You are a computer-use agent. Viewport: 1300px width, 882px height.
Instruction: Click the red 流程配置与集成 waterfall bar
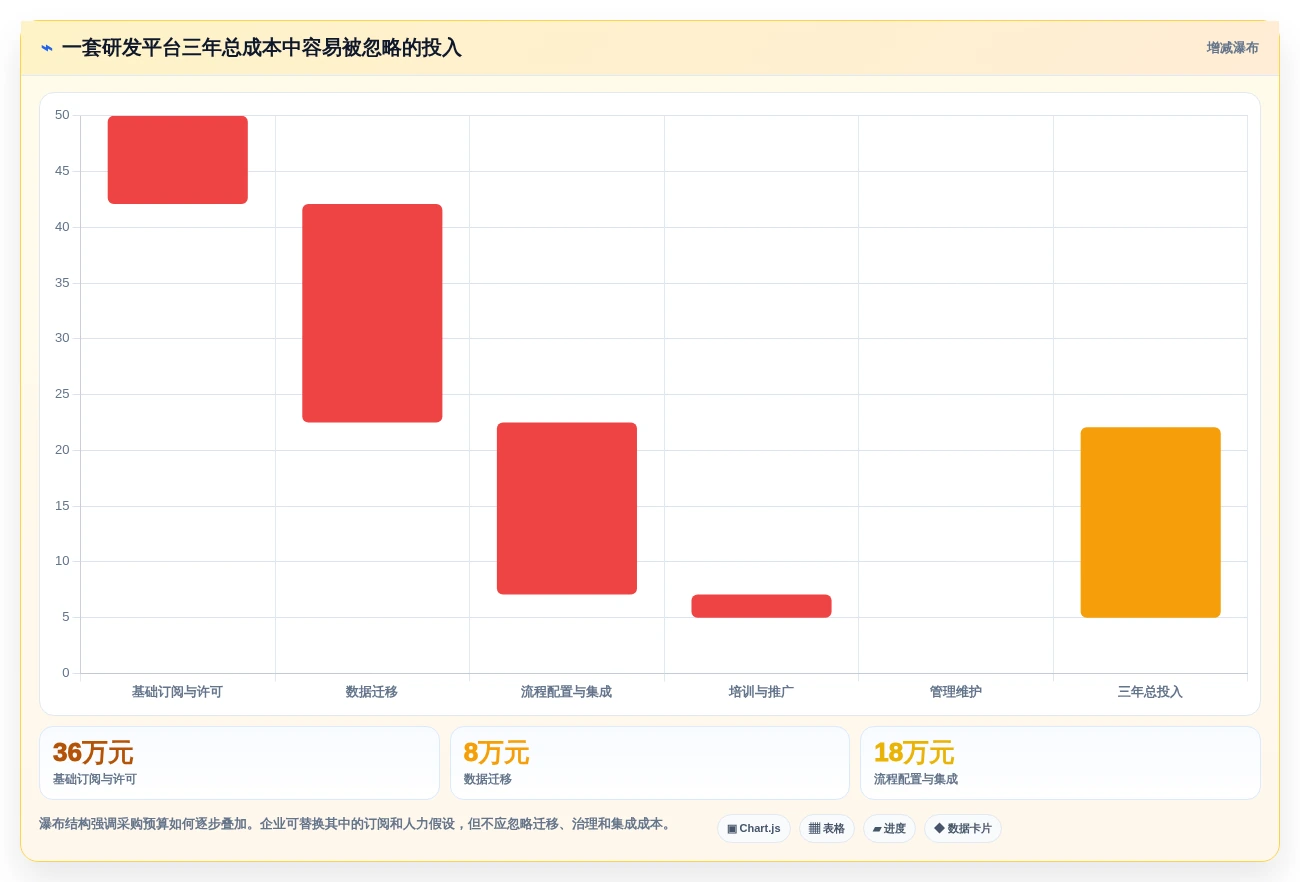coord(567,508)
